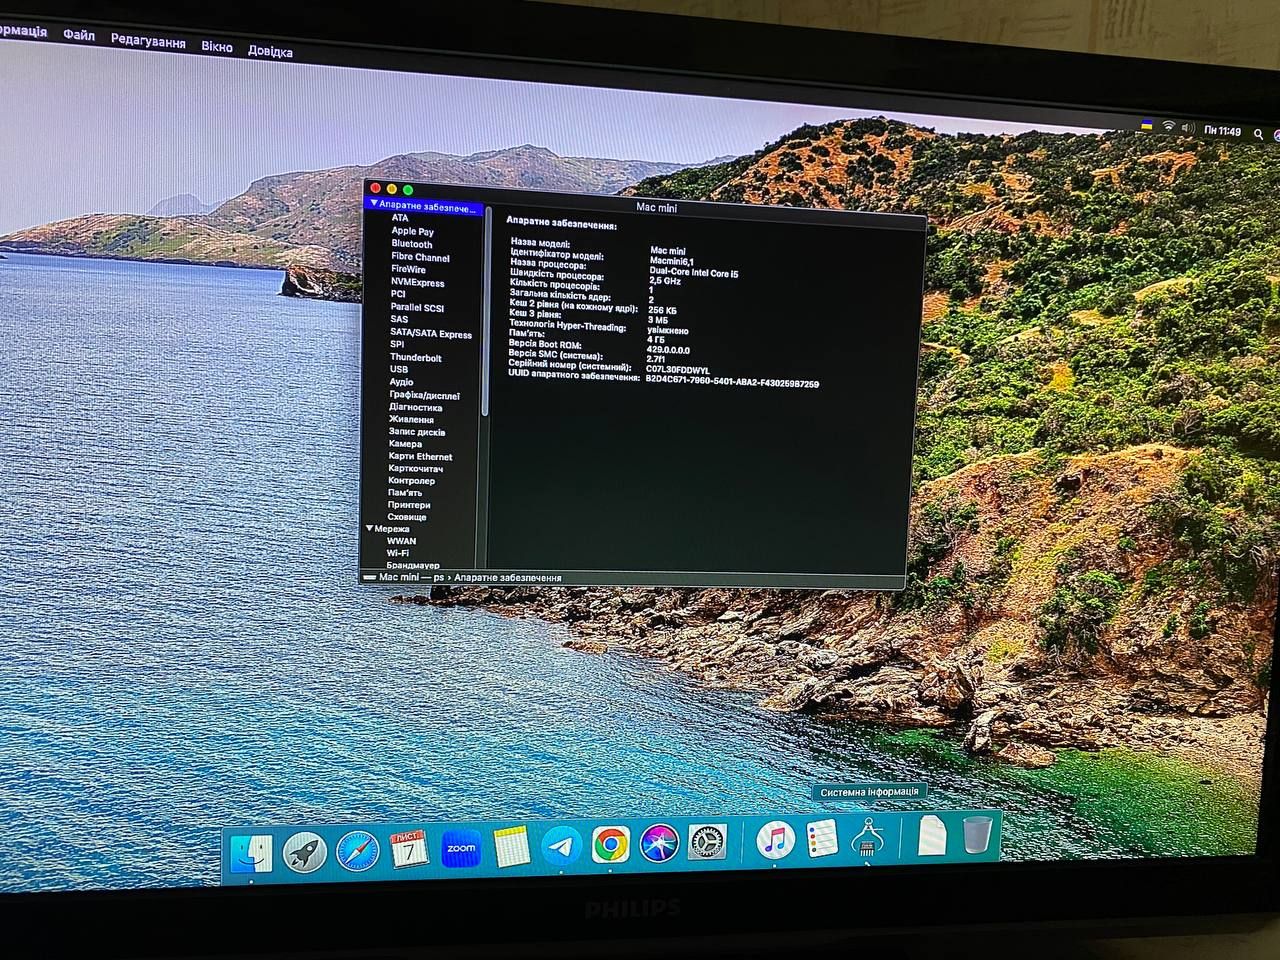Launch the Zoom app from Dock
This screenshot has height=960, width=1280.
click(x=461, y=848)
